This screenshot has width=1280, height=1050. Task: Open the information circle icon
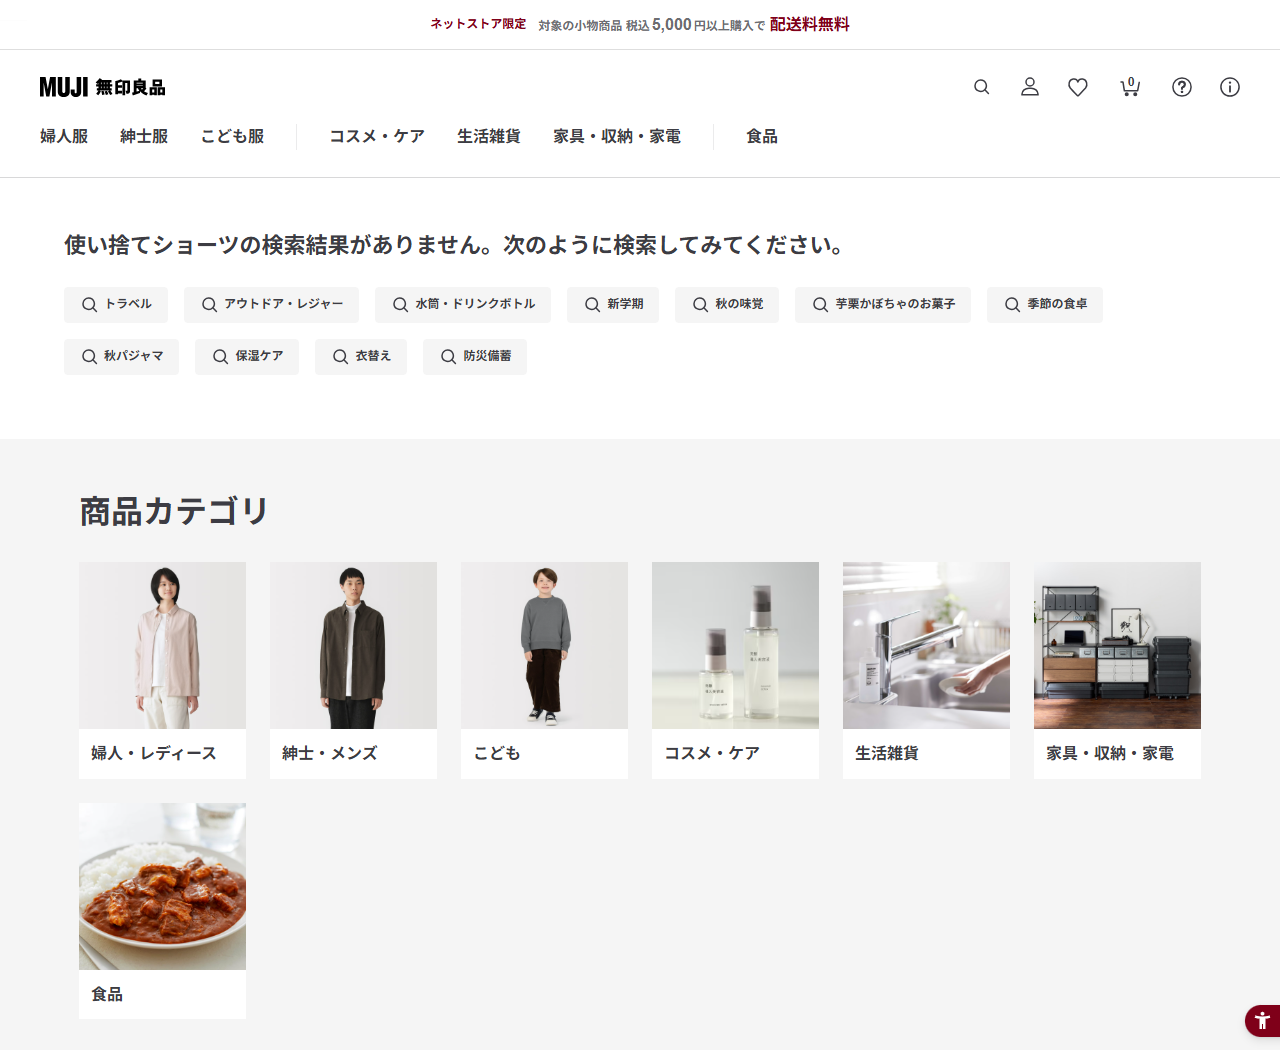click(x=1230, y=87)
